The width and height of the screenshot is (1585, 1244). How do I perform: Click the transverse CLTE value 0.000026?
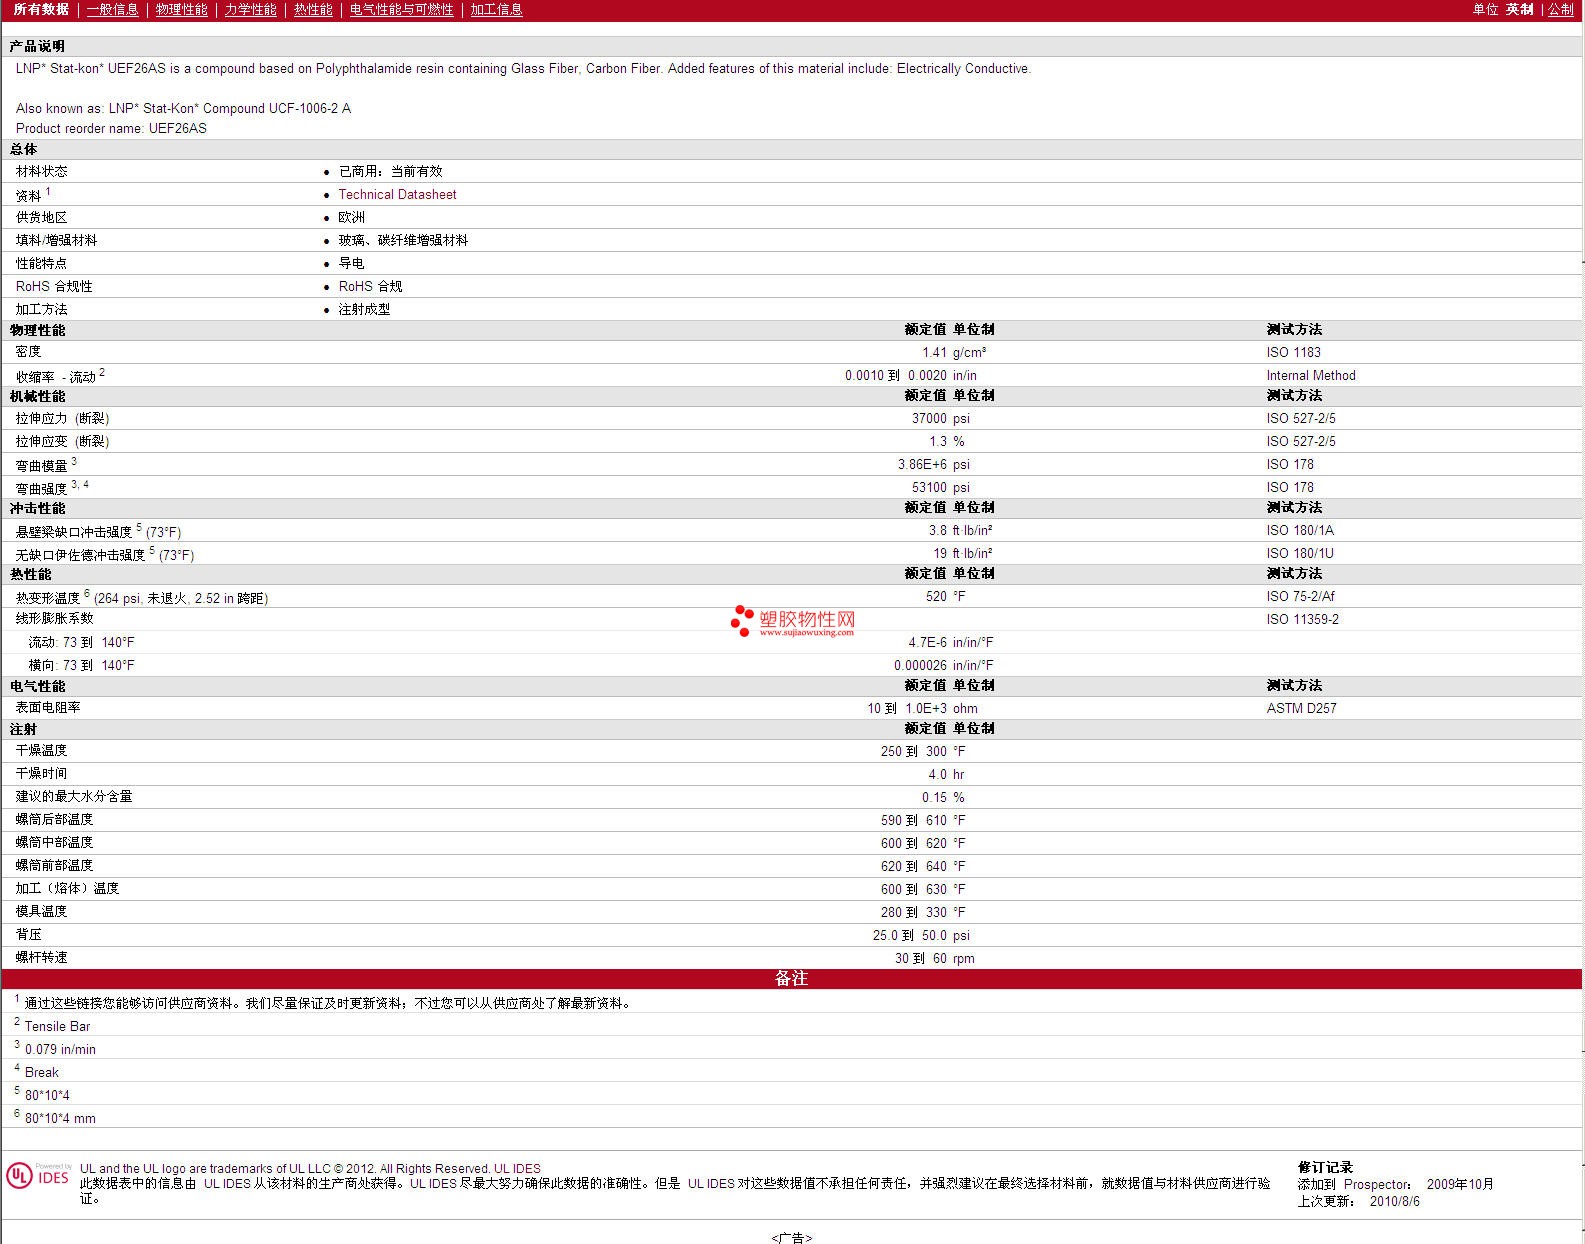920,665
